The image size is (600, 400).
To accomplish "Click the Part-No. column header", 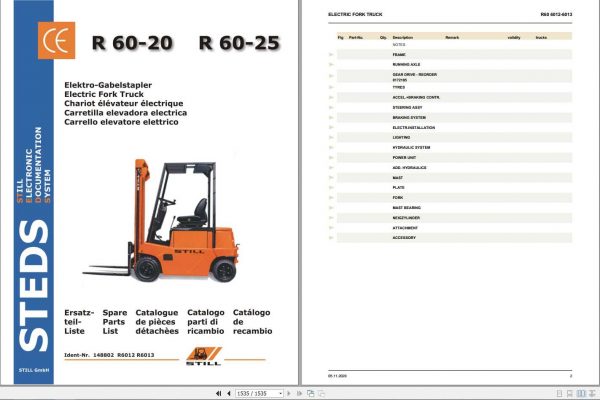I will (356, 38).
